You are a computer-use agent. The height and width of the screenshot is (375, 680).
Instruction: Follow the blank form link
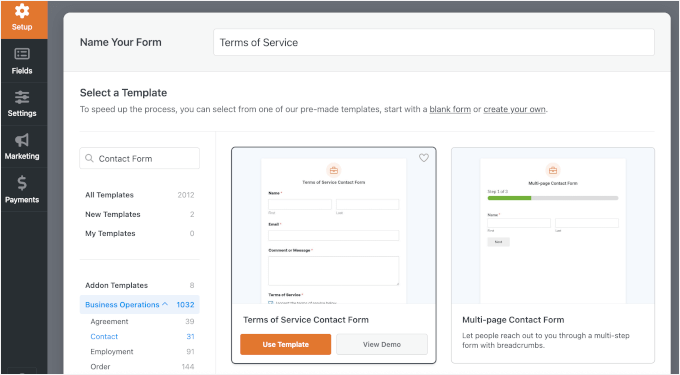450,109
